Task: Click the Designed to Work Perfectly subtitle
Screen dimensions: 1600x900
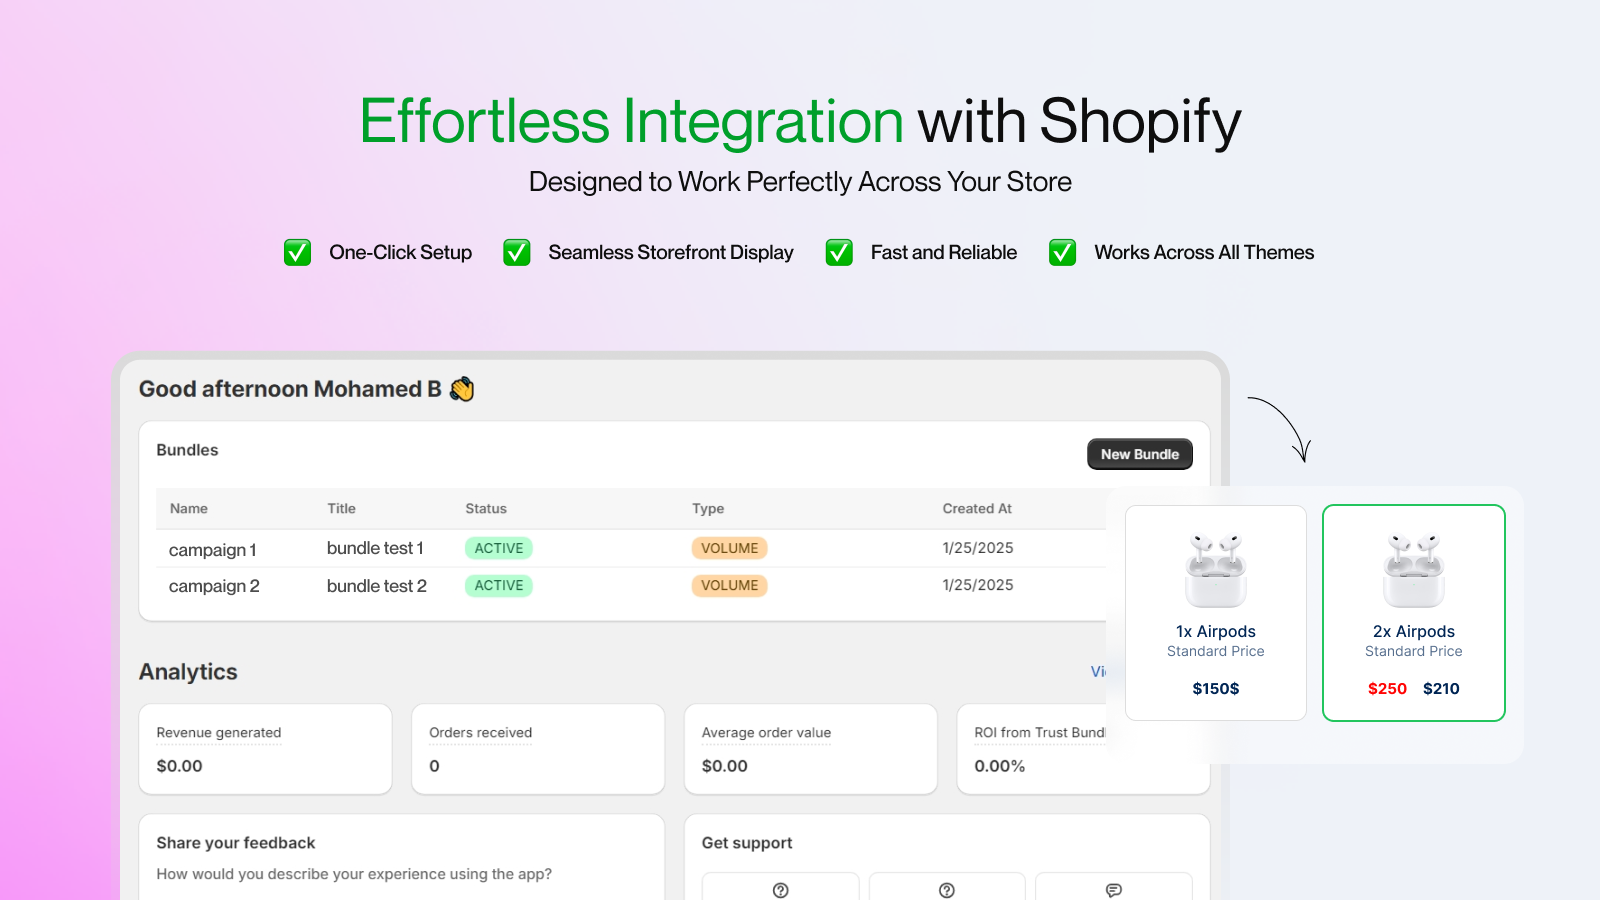Action: tap(800, 182)
